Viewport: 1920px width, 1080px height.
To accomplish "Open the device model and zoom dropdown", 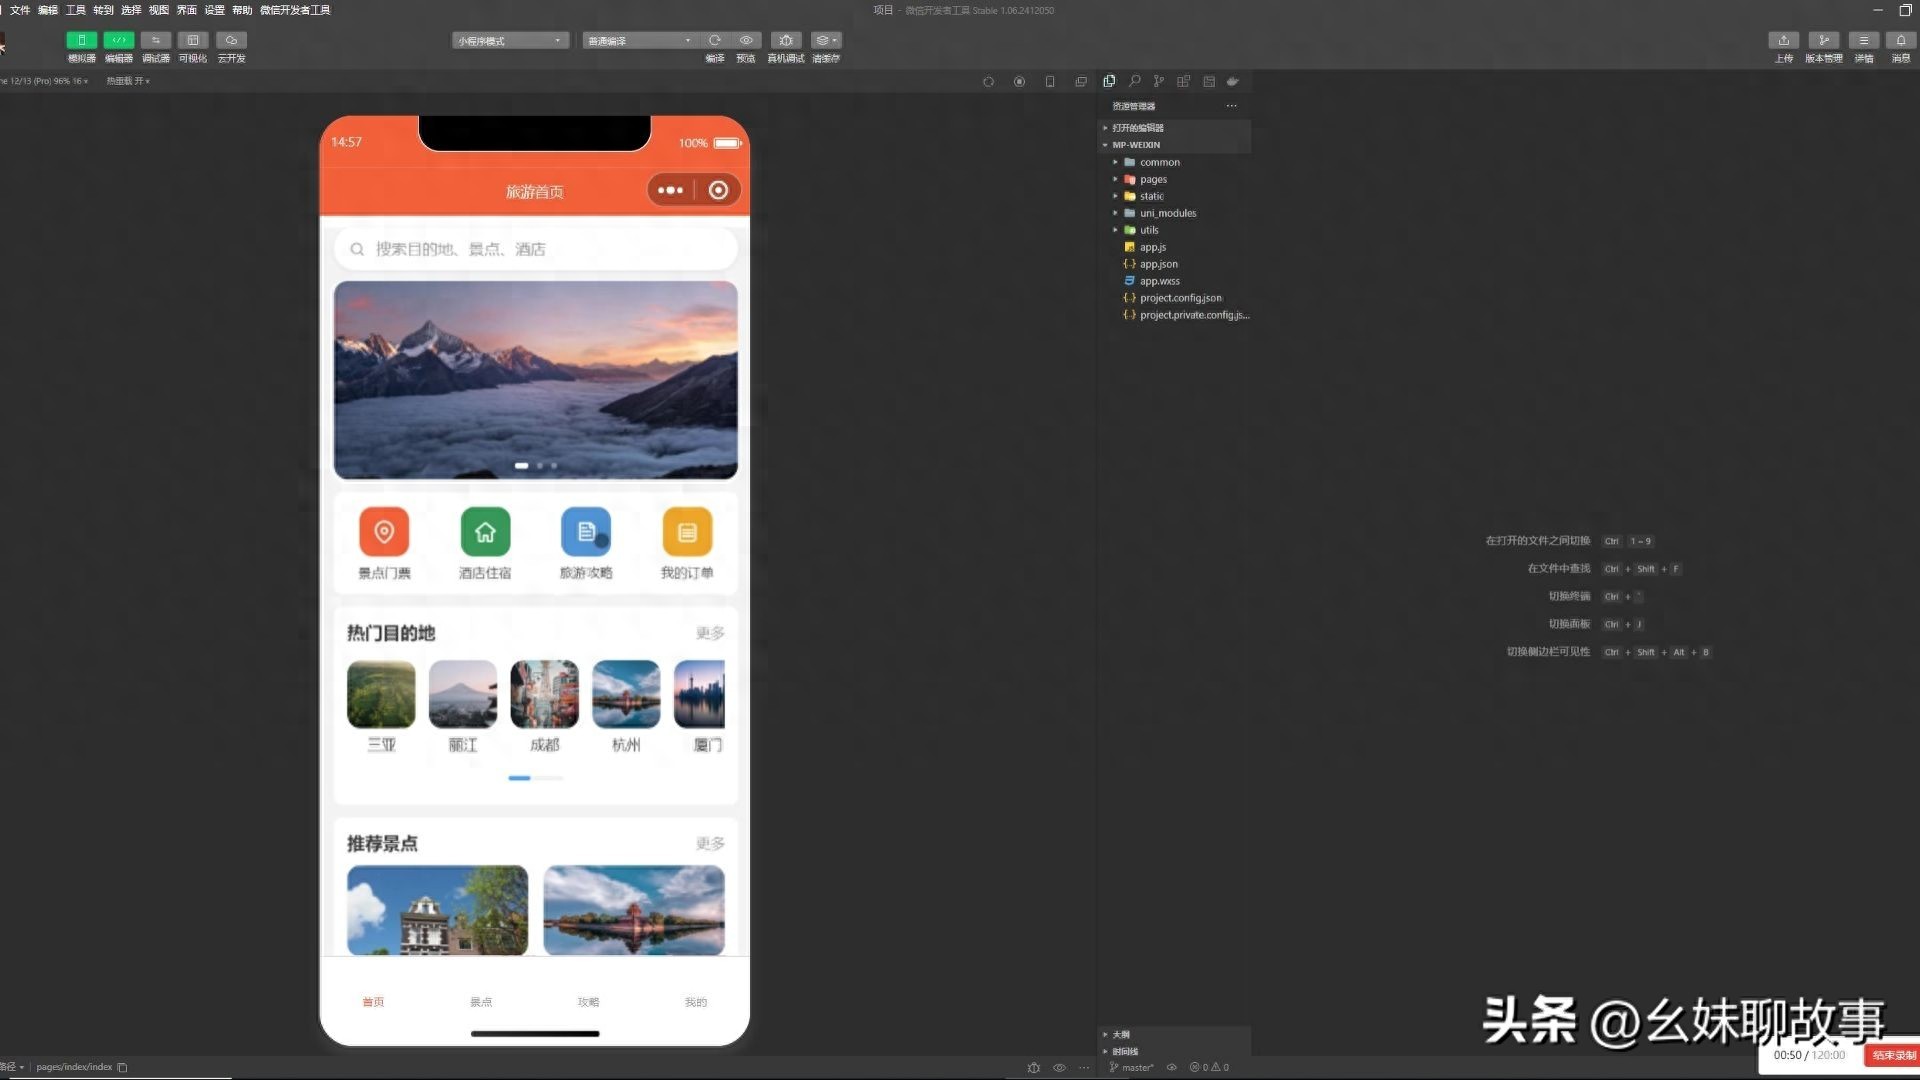I will [45, 81].
